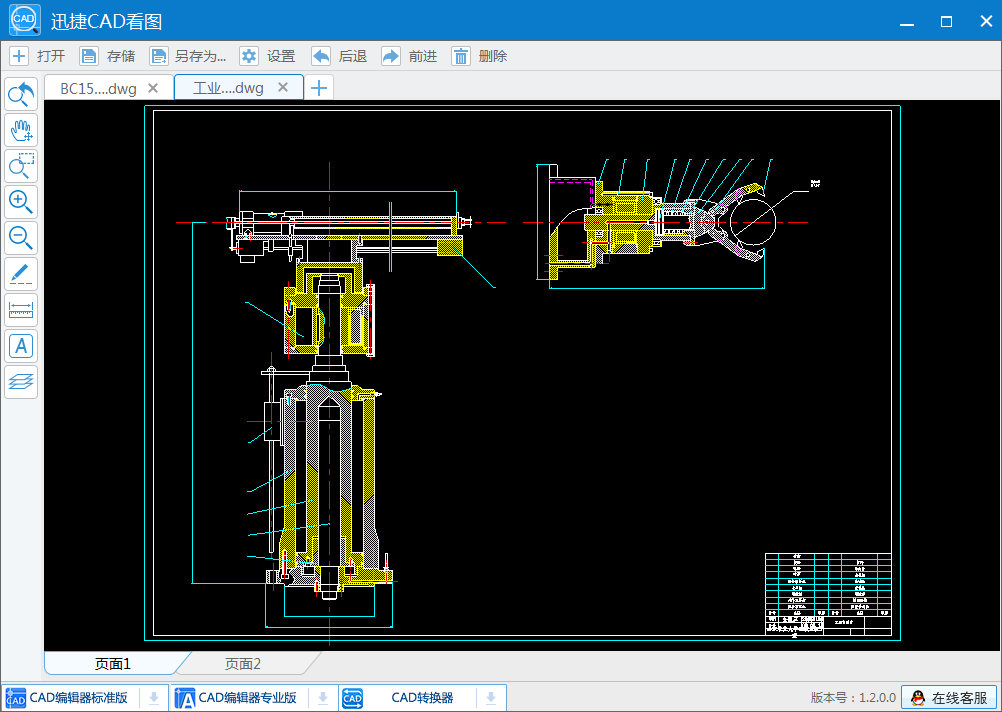Switch to 页面2 layout tab
Image resolution: width=1002 pixels, height=712 pixels.
(243, 663)
